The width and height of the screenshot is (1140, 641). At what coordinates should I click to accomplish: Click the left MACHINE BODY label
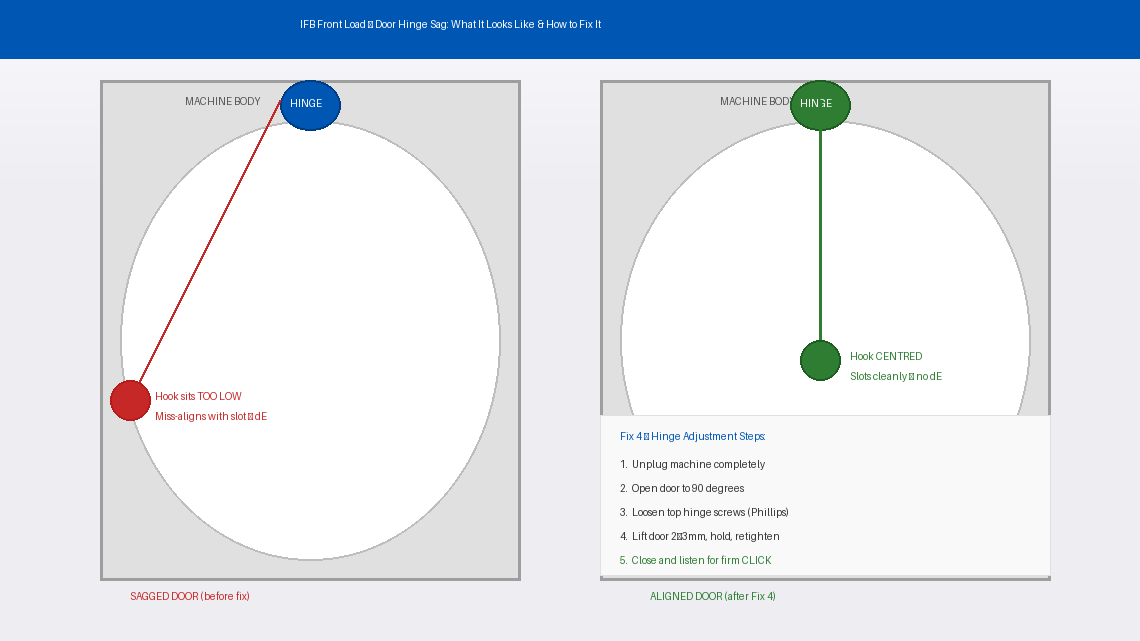(222, 102)
